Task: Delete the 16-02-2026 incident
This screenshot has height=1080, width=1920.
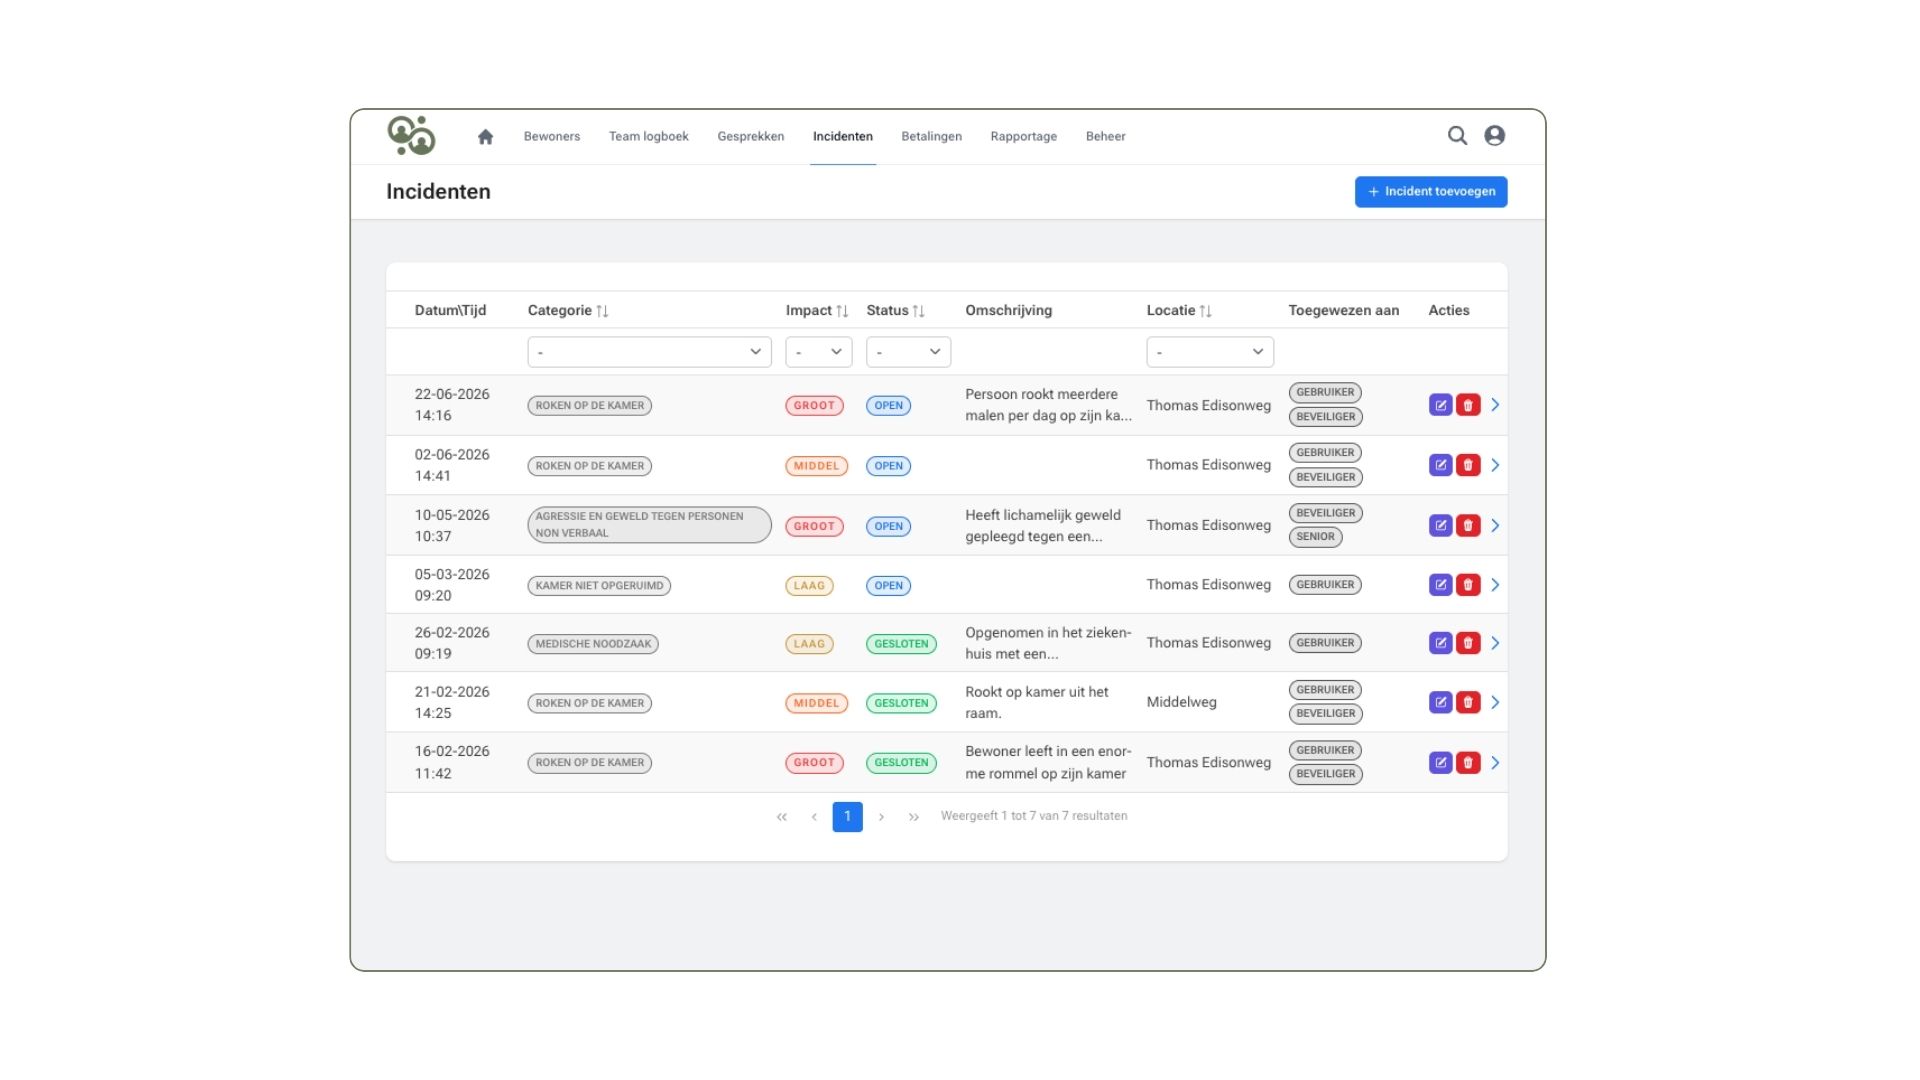Action: click(x=1468, y=762)
